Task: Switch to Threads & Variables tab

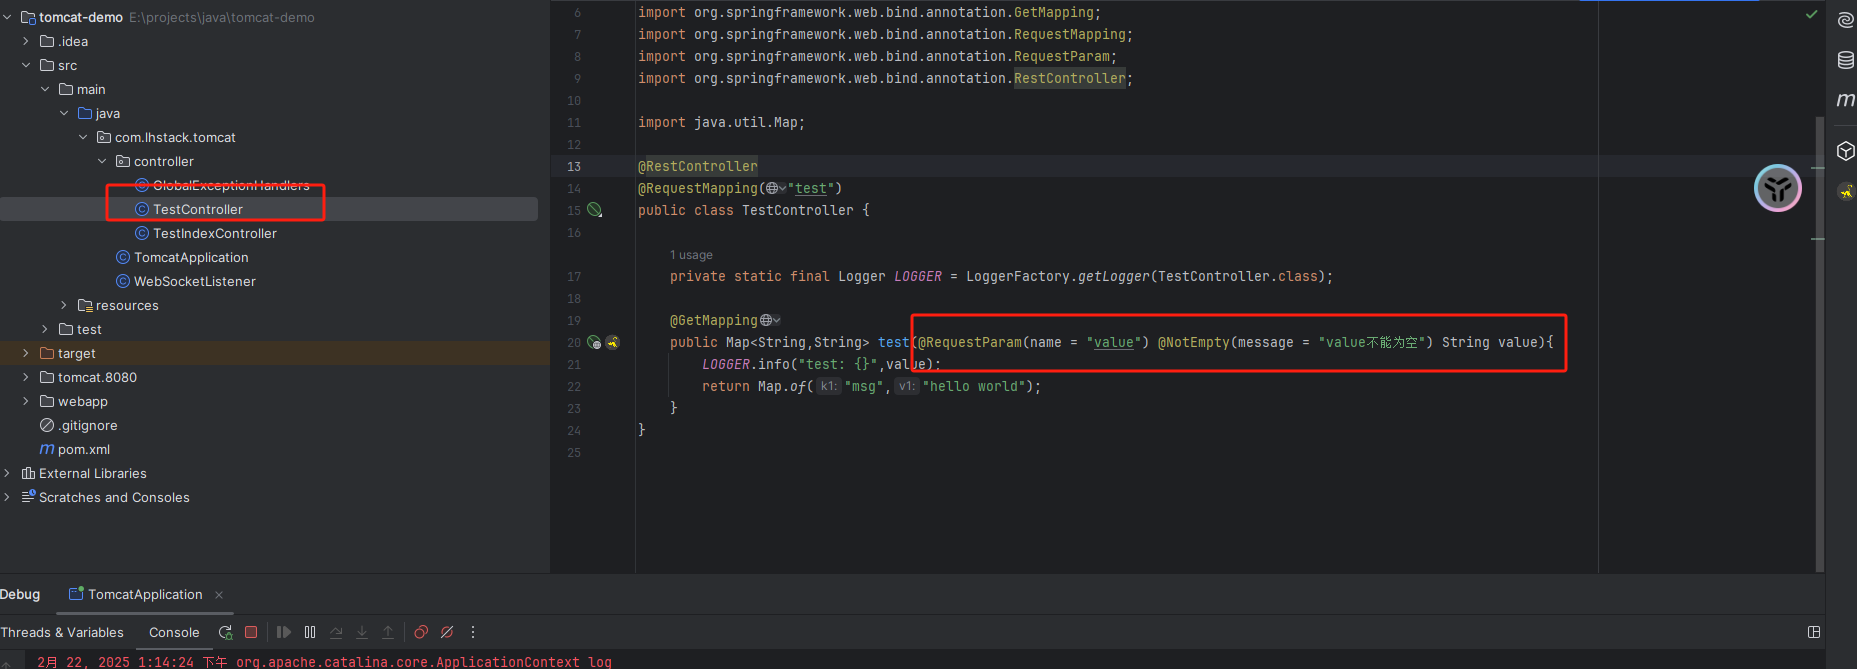Action: click(62, 632)
